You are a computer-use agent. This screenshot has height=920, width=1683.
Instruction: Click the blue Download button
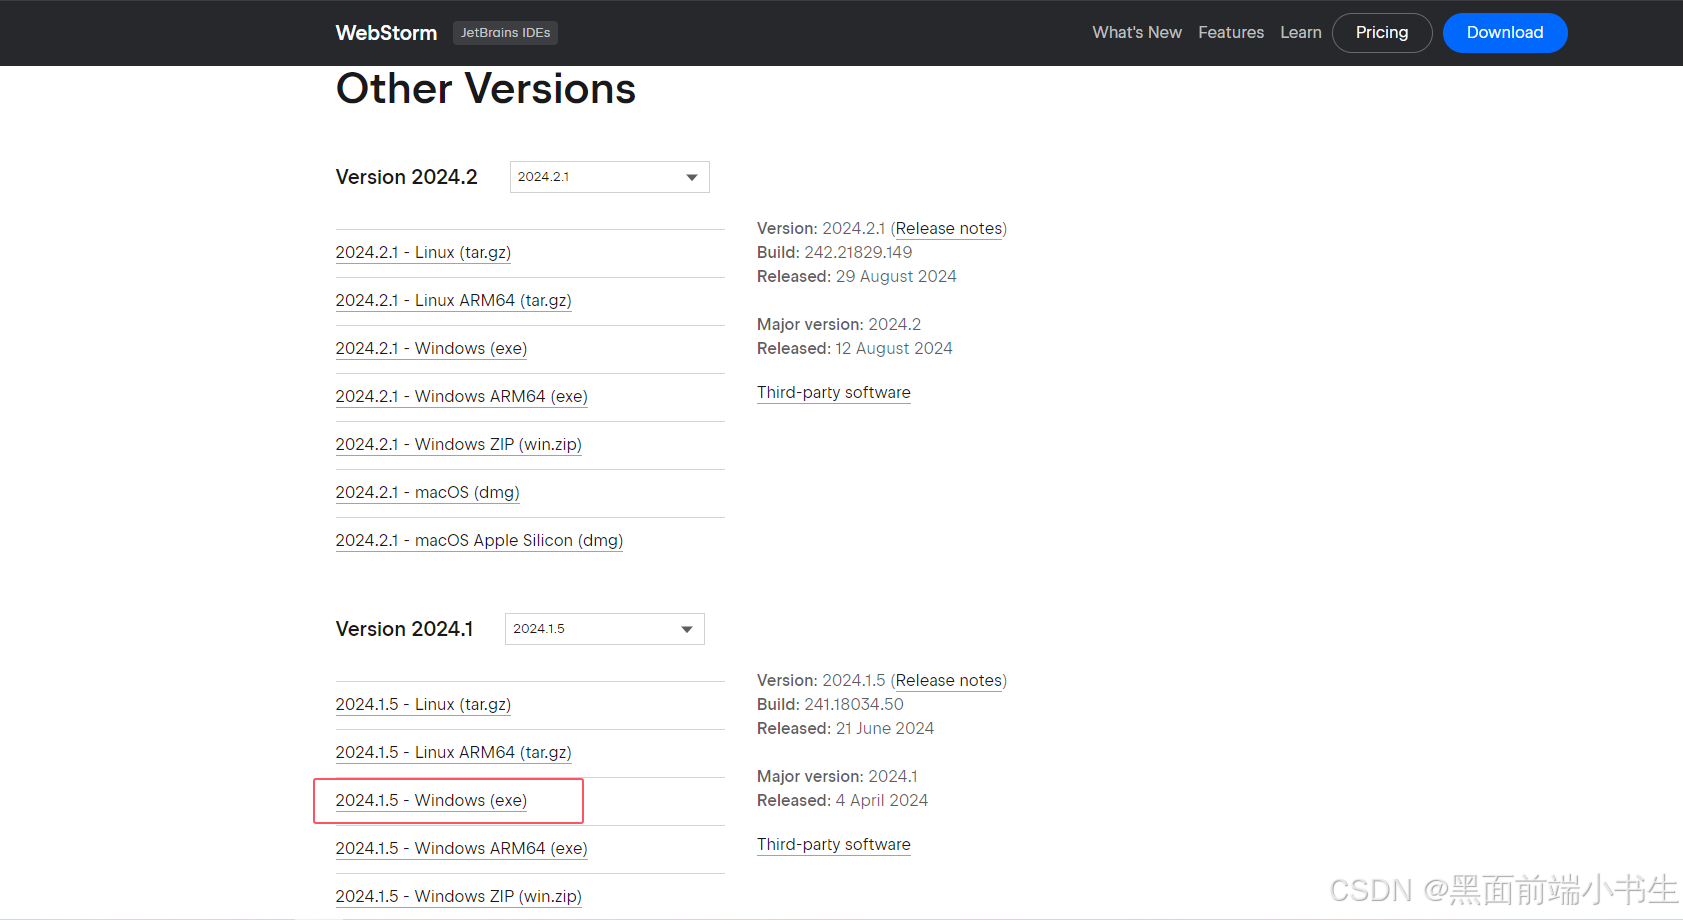[1505, 33]
